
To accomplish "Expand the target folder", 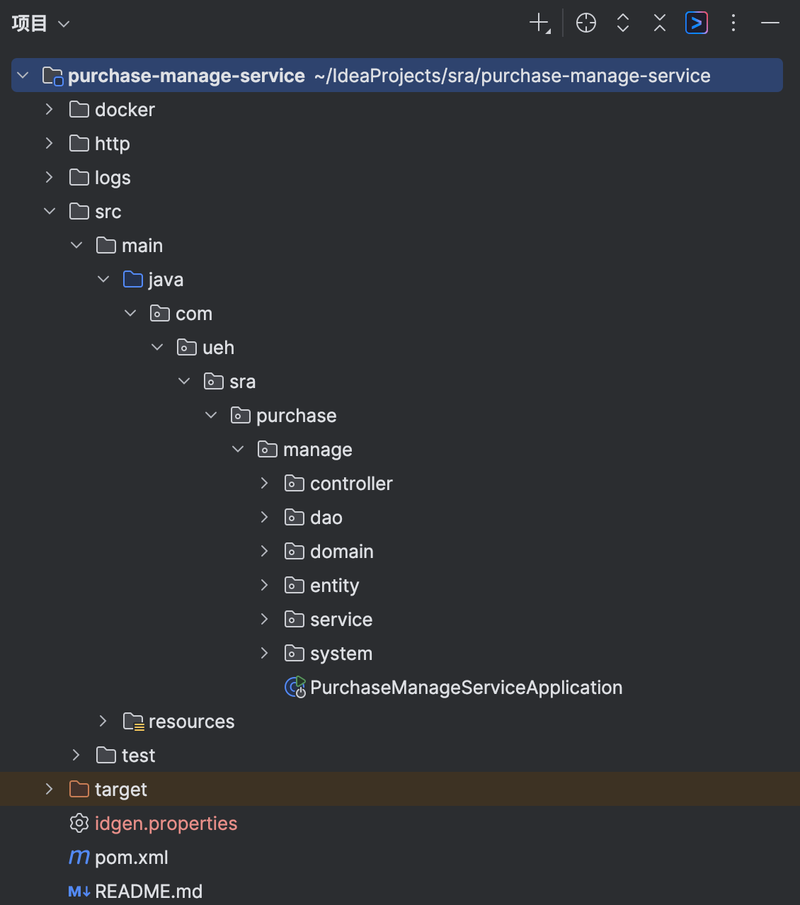I will 49,789.
